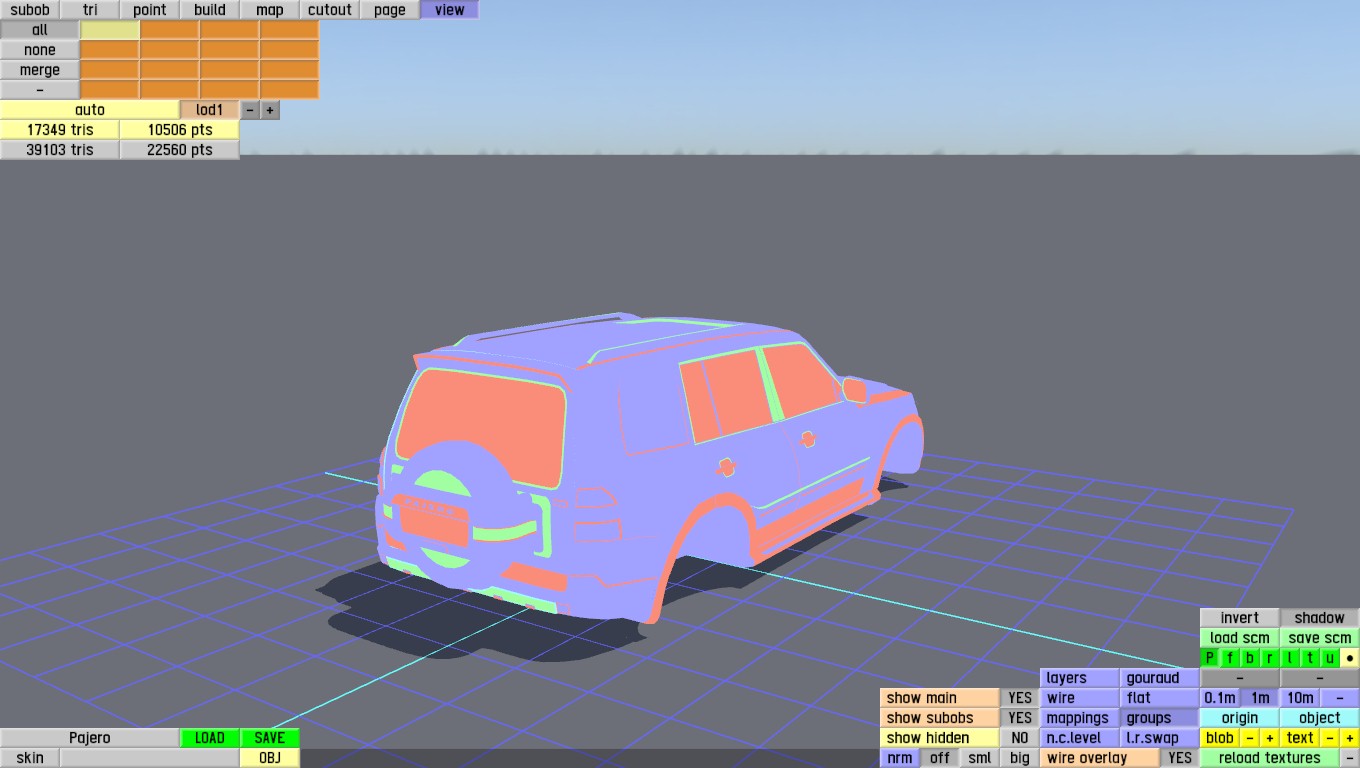Screen dimensions: 1360x768
Task: Open the tri tab
Action: (90, 10)
